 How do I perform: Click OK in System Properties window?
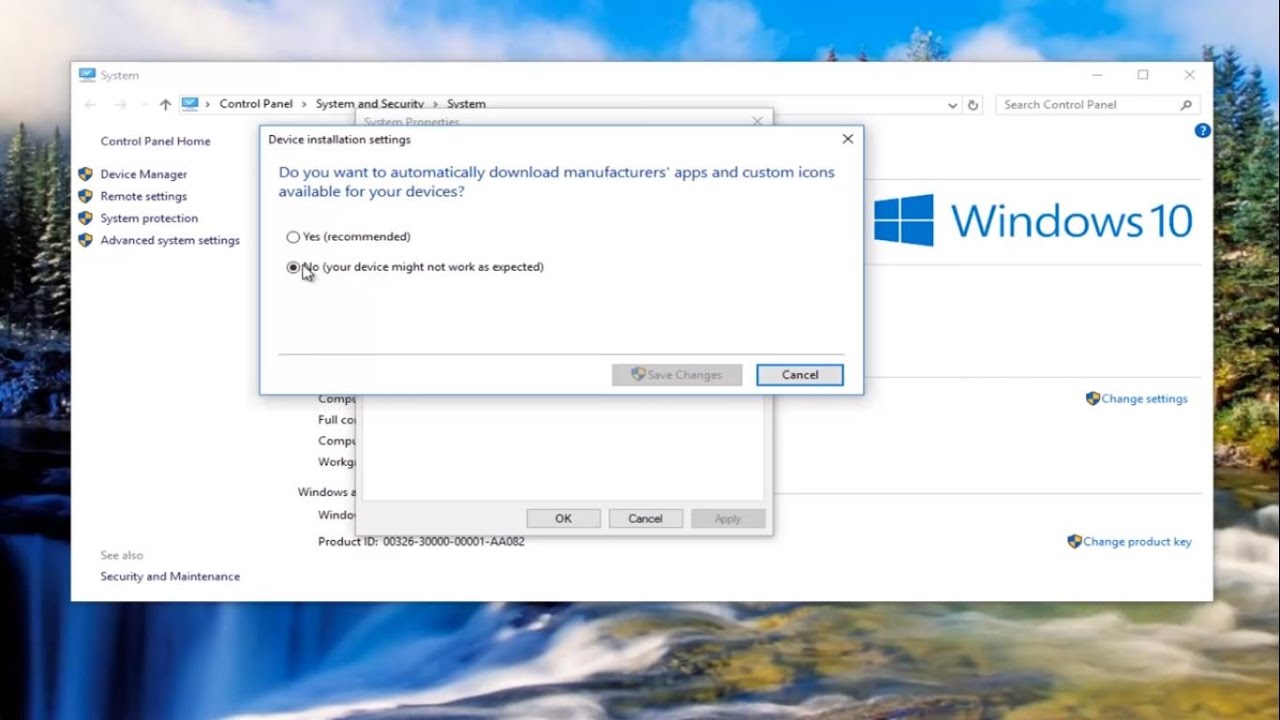pos(564,518)
